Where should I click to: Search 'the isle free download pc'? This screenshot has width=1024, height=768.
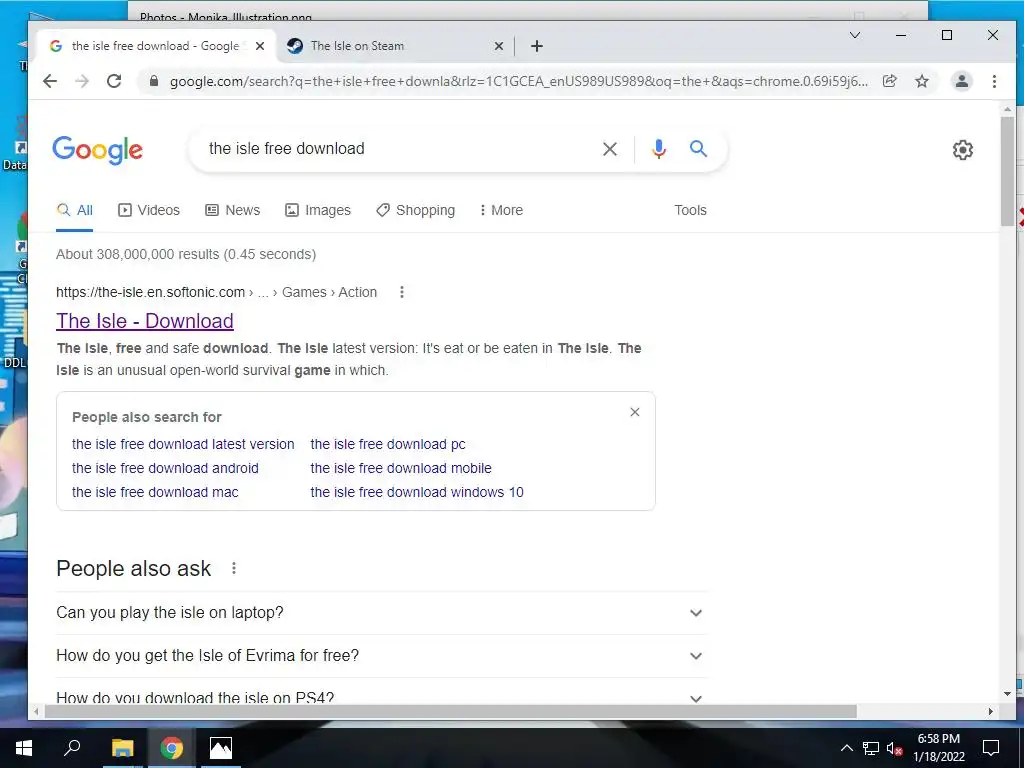388,444
